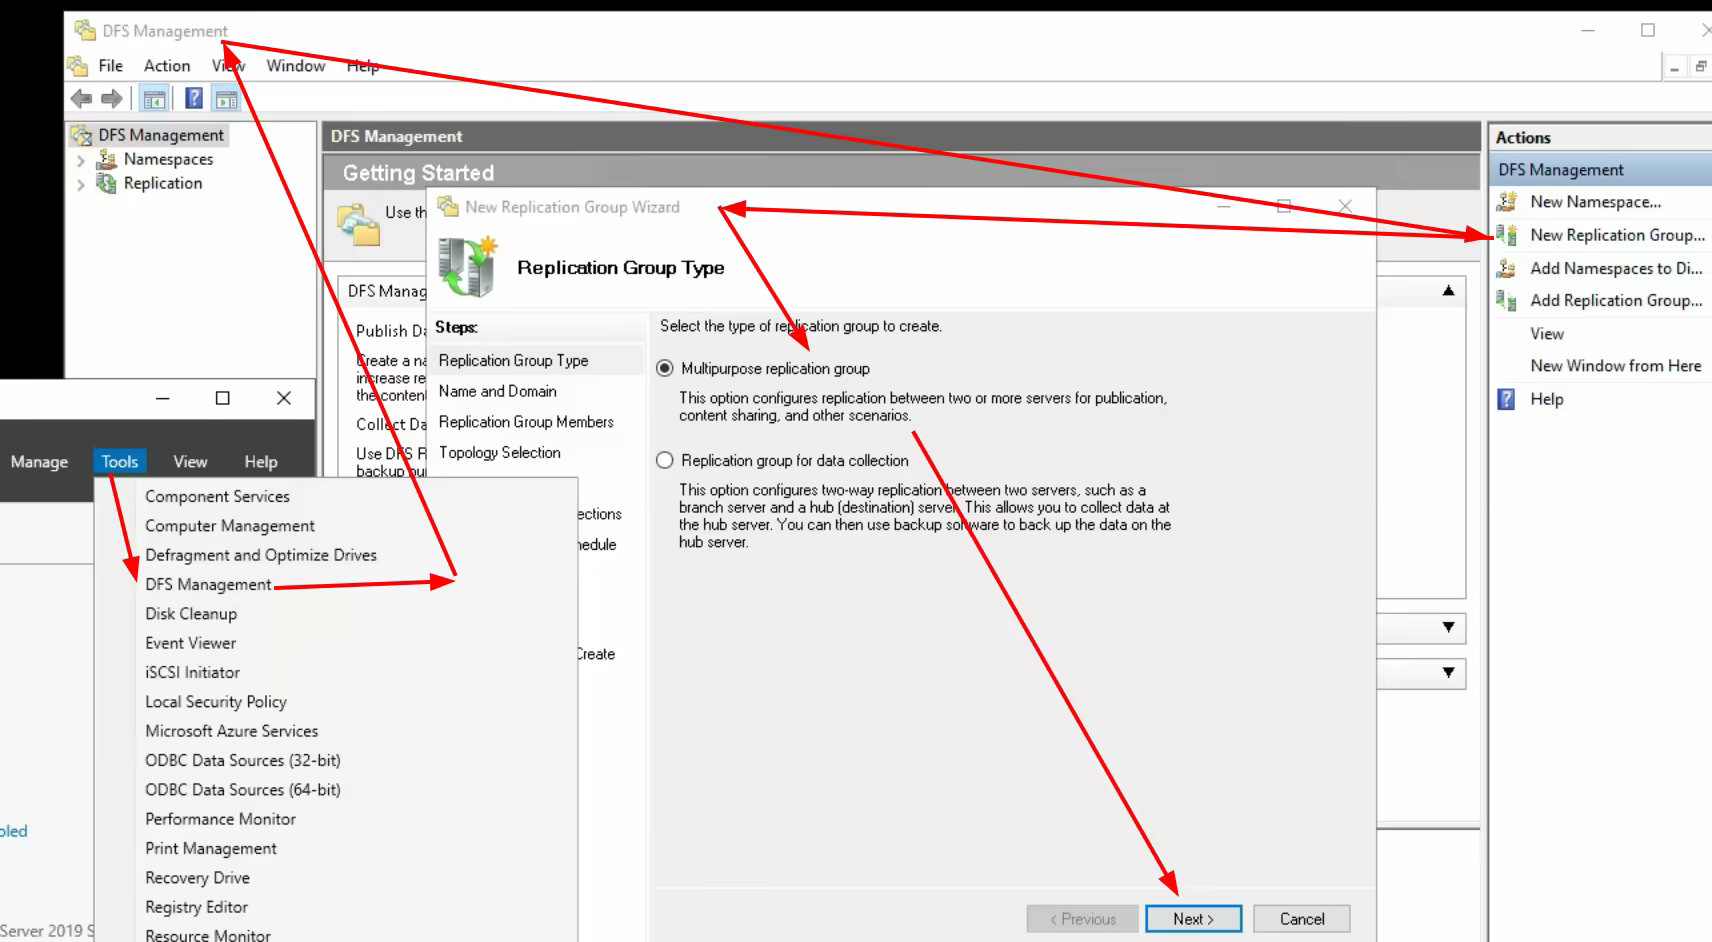Click Replication Group Members wizard step
This screenshot has width=1712, height=942.
[x=526, y=422]
